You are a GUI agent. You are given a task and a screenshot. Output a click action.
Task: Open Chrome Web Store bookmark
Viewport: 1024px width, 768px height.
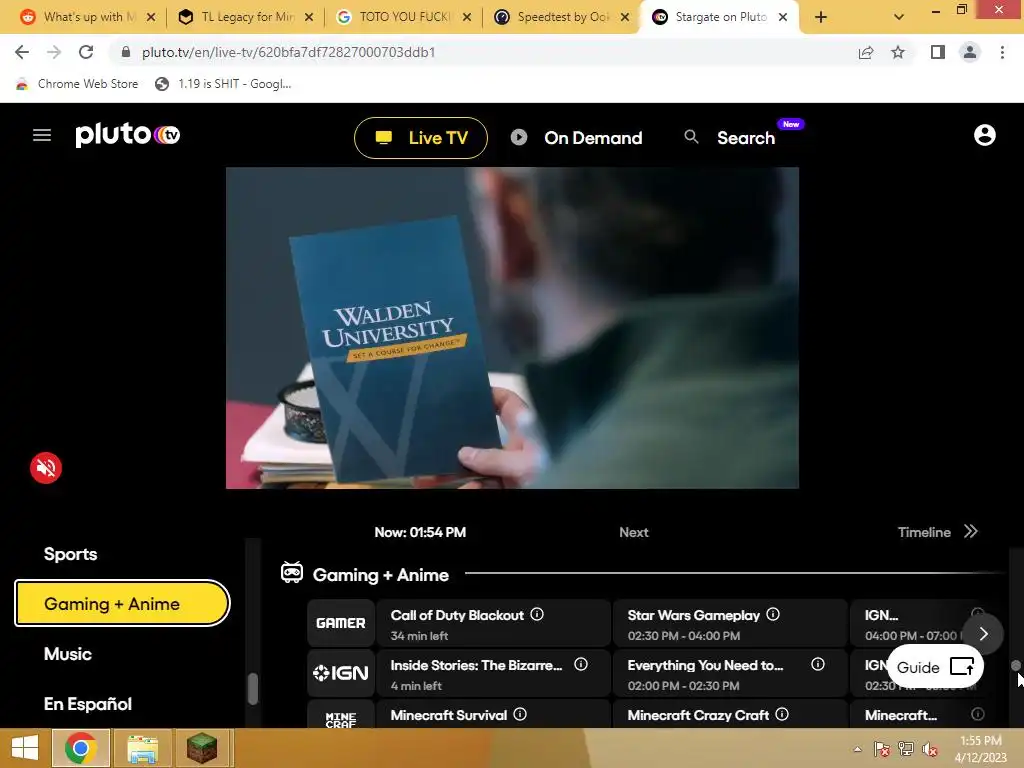coord(78,84)
